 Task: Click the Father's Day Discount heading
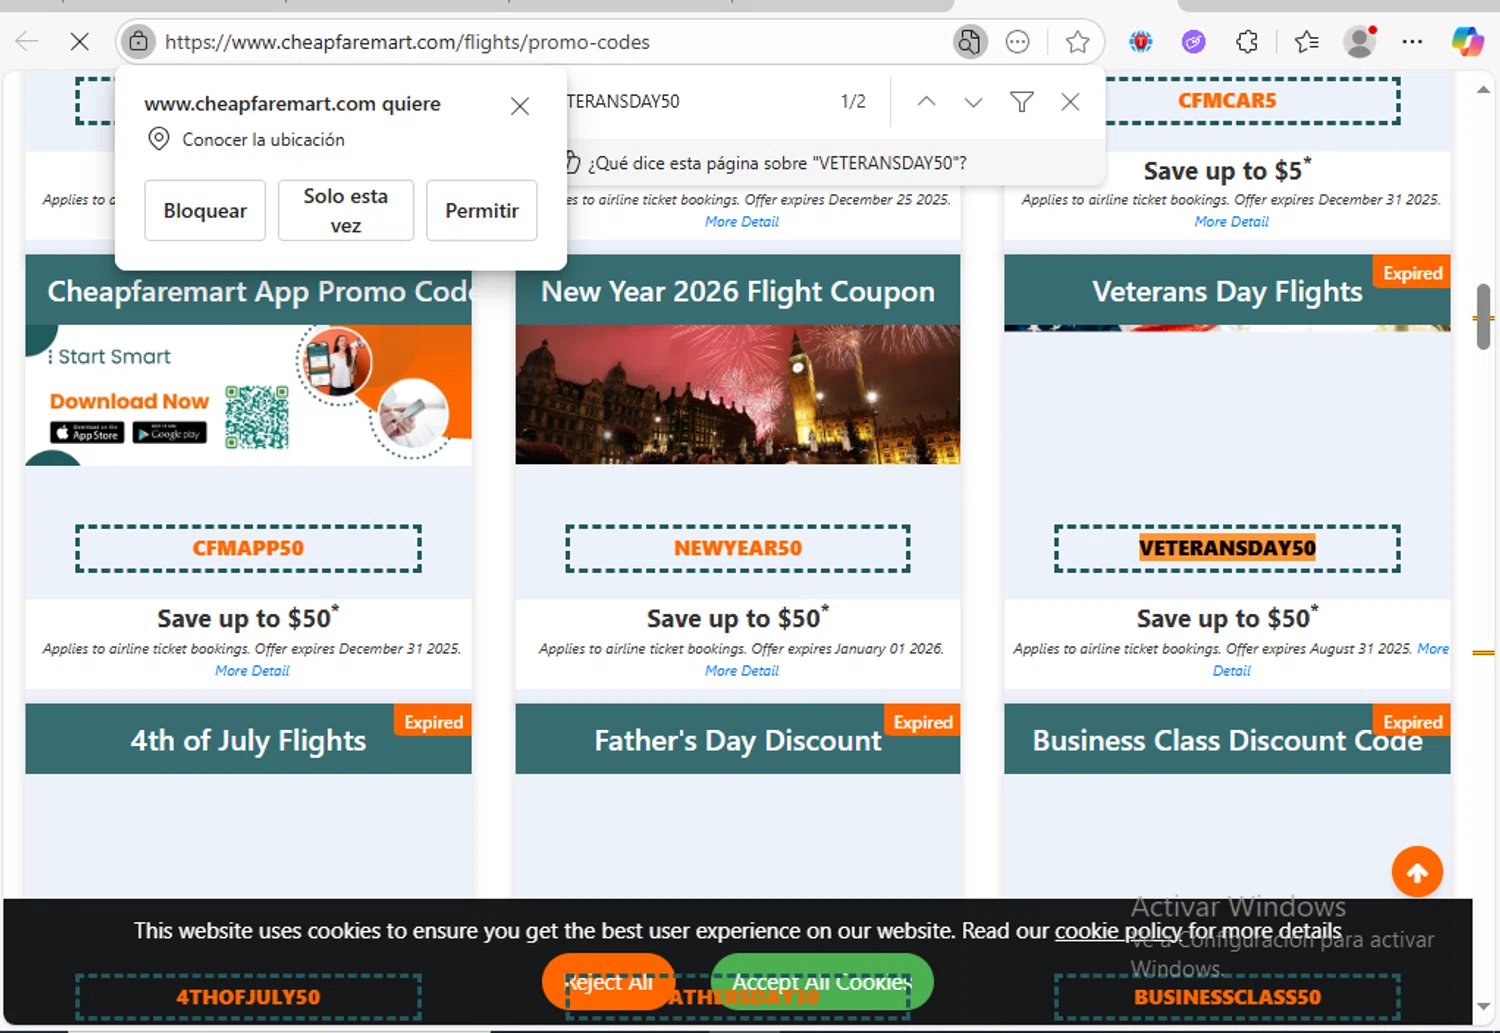pyautogui.click(x=738, y=740)
